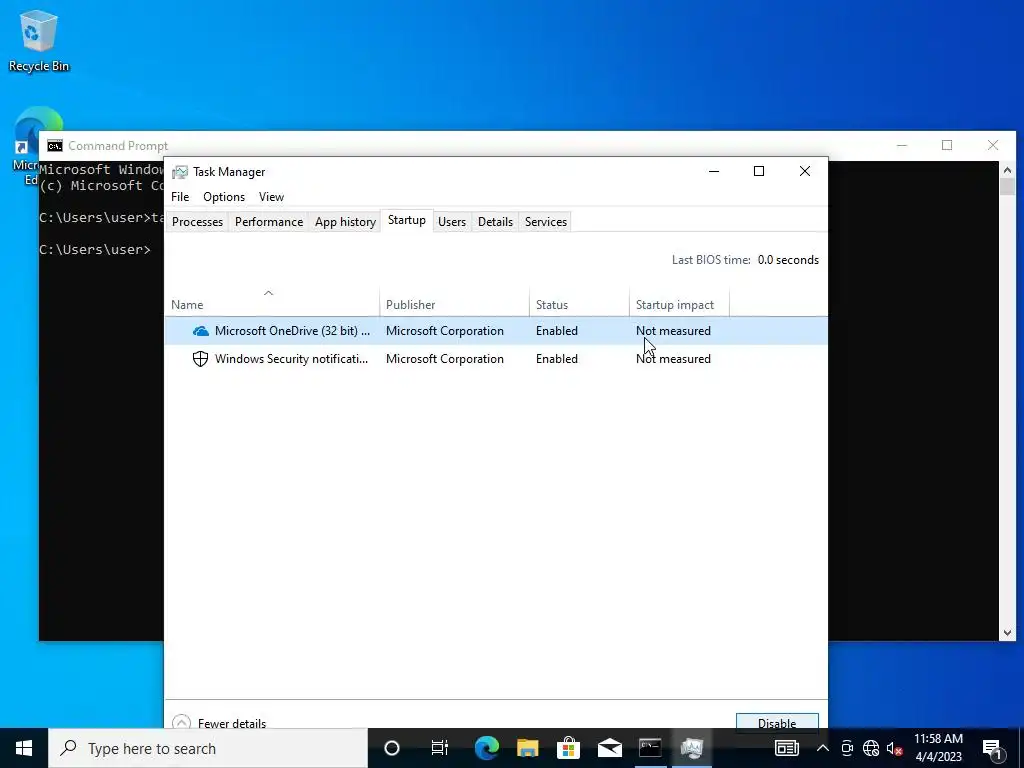This screenshot has height=768, width=1024.
Task: Select the Windows Security notification row name
Action: click(291, 359)
